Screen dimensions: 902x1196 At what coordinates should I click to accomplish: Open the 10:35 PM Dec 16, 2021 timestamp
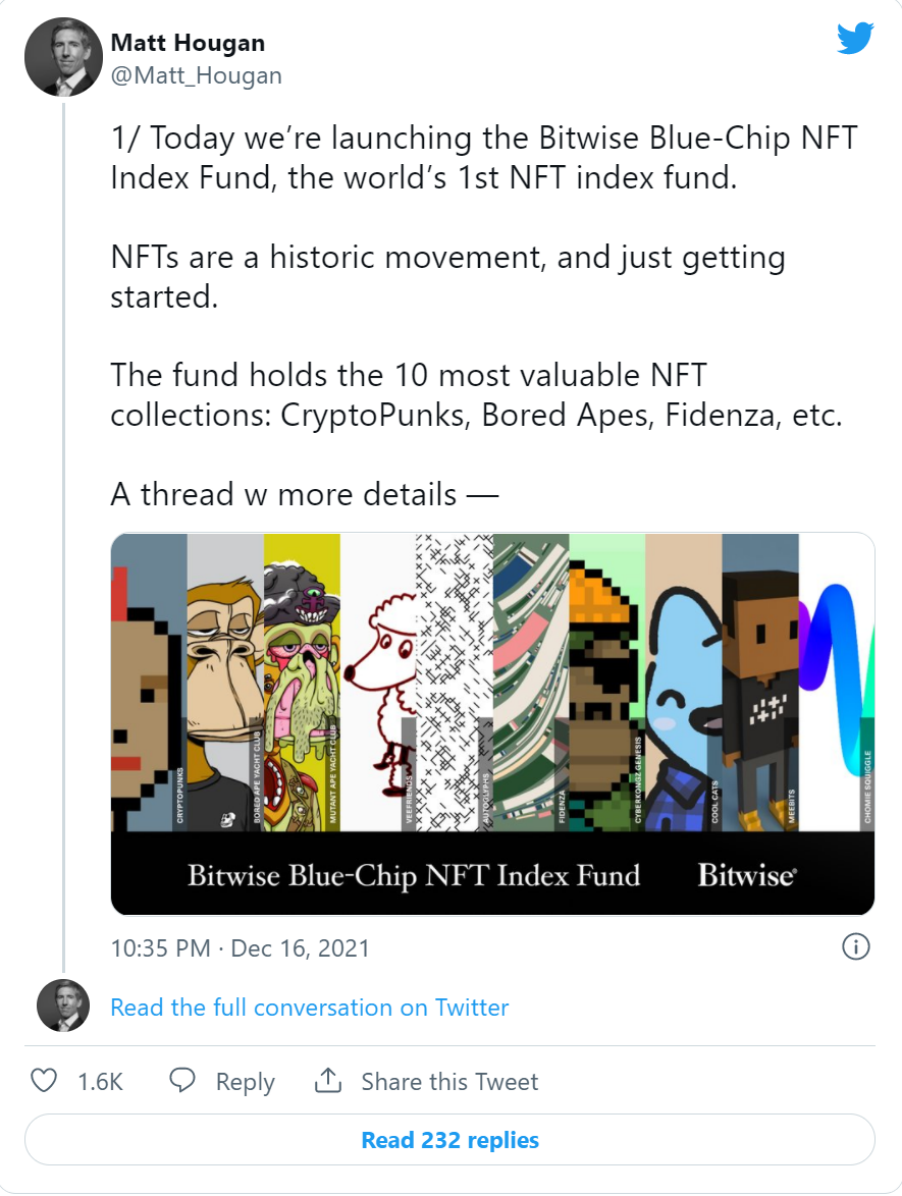coord(240,948)
